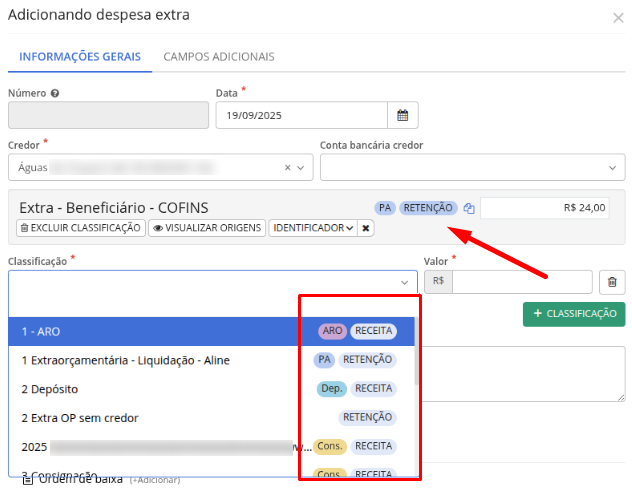Click the PA badge on COFINS classification
The width and height of the screenshot is (632, 491).
coord(385,208)
